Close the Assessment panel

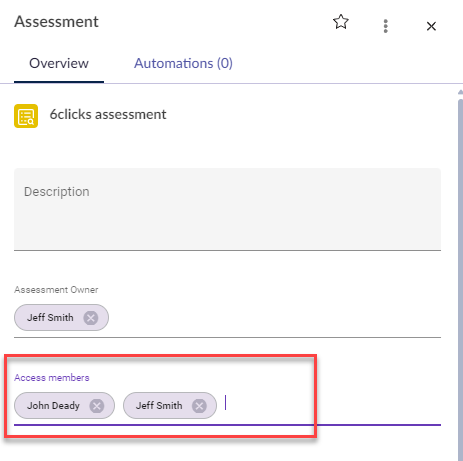(431, 26)
